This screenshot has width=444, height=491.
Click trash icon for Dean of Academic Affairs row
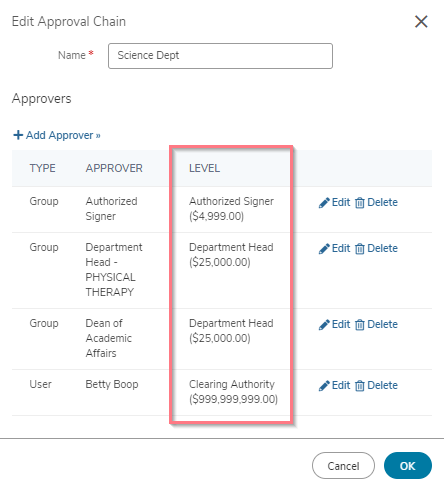(x=359, y=325)
